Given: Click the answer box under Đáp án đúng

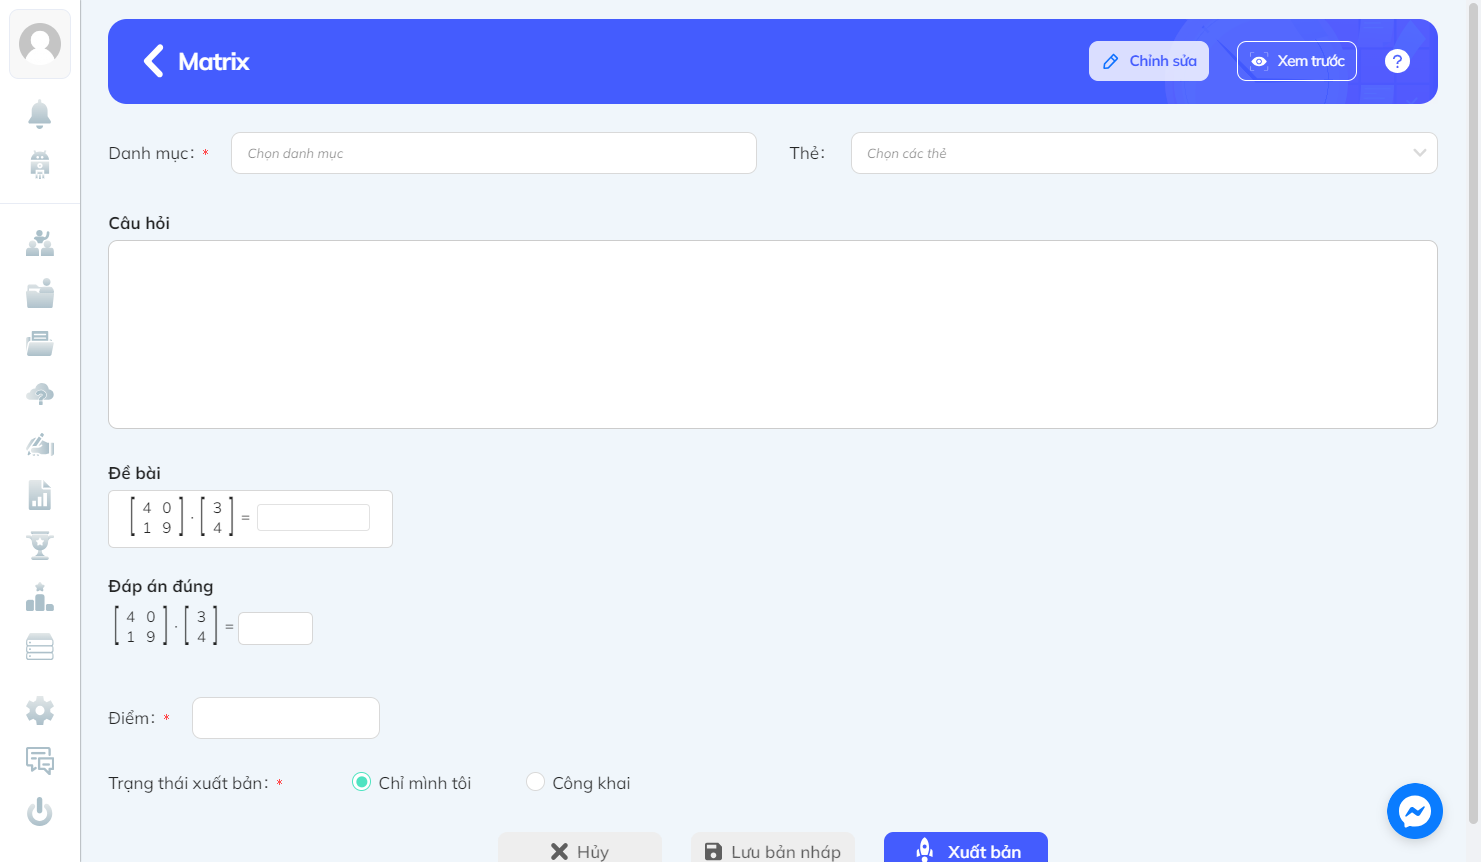Looking at the screenshot, I should [x=275, y=628].
